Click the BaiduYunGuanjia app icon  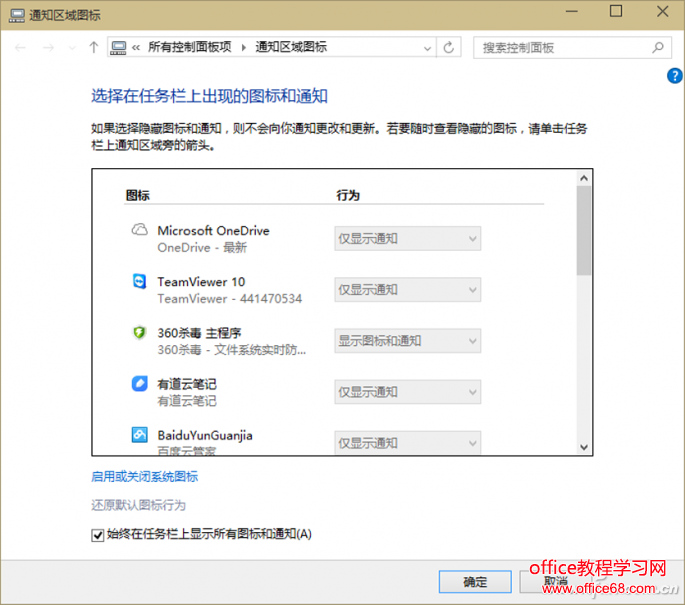pos(139,435)
